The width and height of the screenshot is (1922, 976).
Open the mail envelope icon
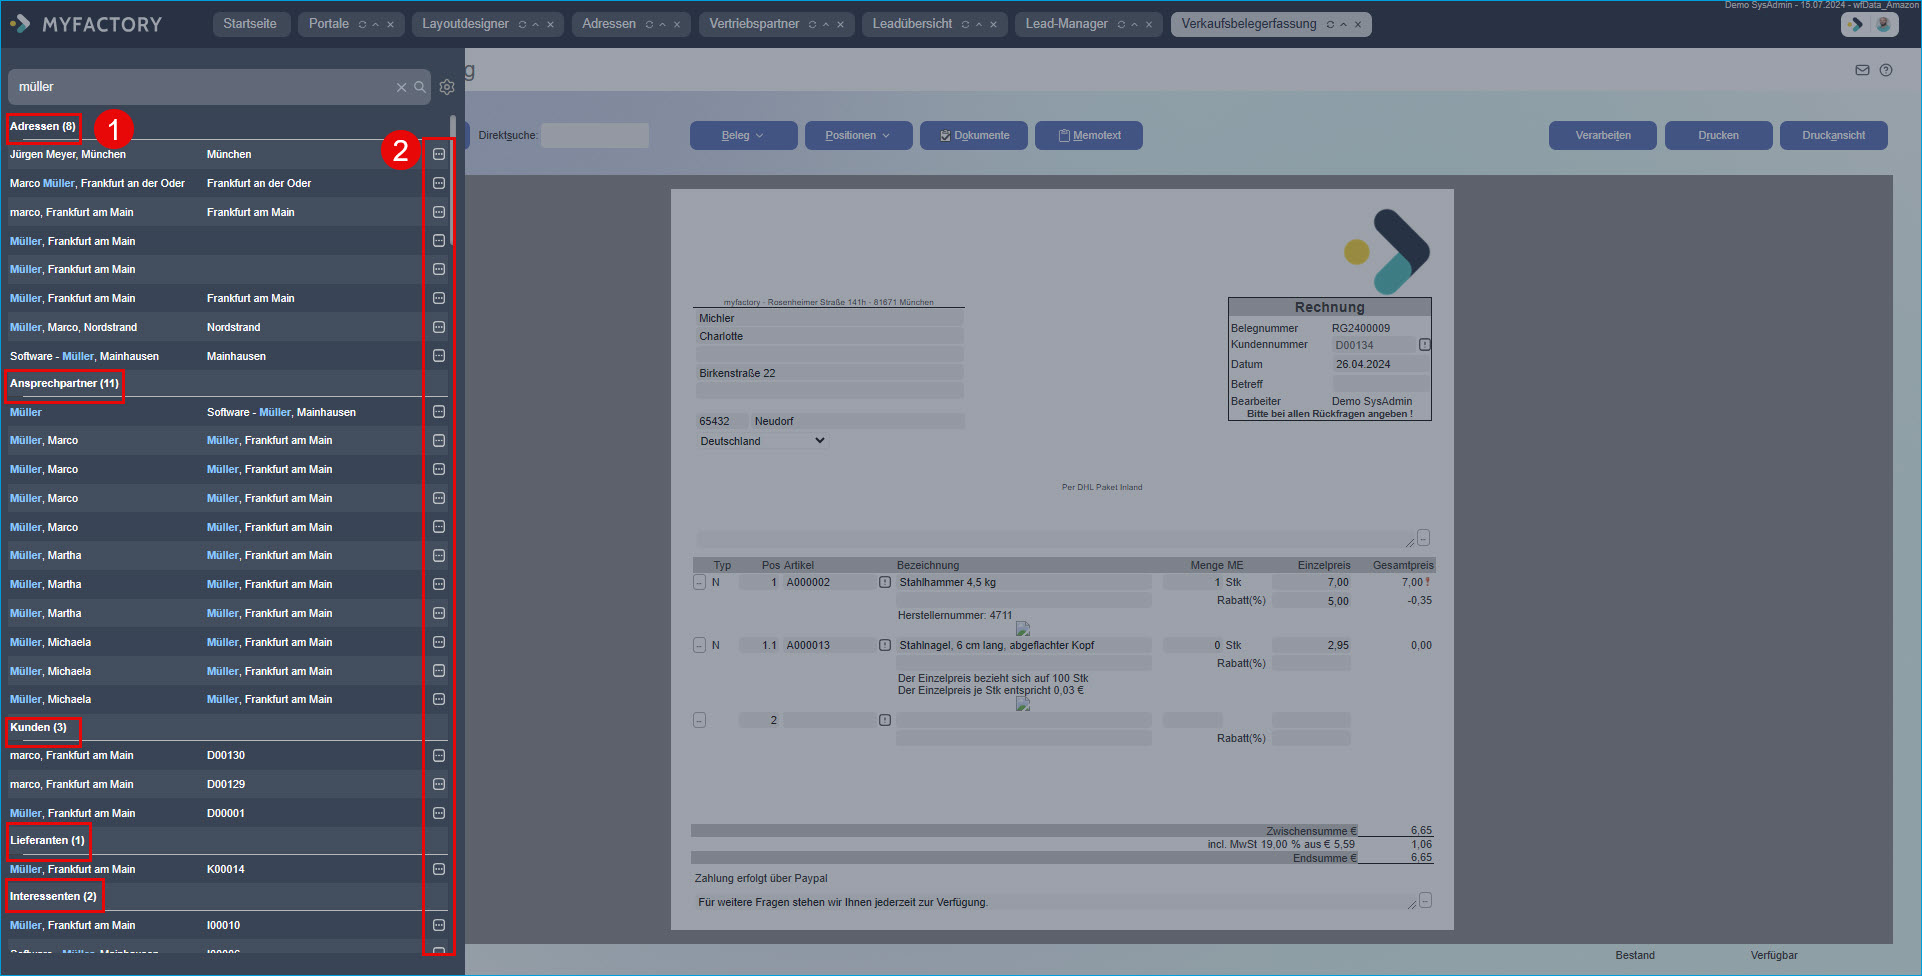(x=1862, y=70)
